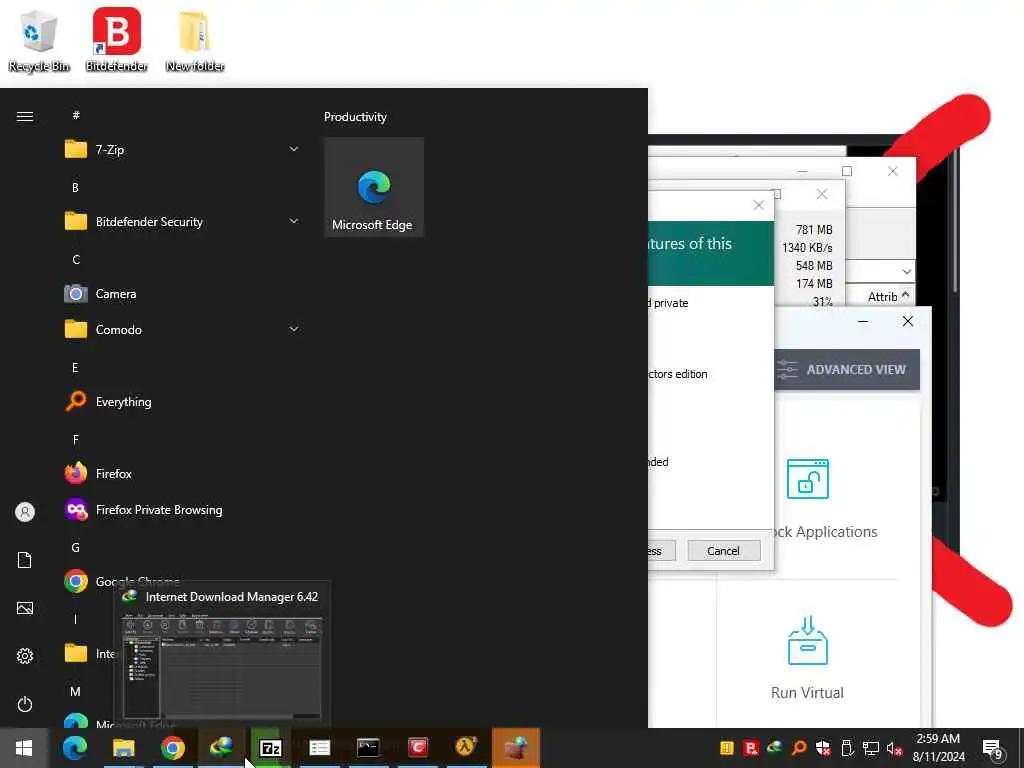Jump to letter E section header
This screenshot has height=768, width=1024.
(x=75, y=368)
